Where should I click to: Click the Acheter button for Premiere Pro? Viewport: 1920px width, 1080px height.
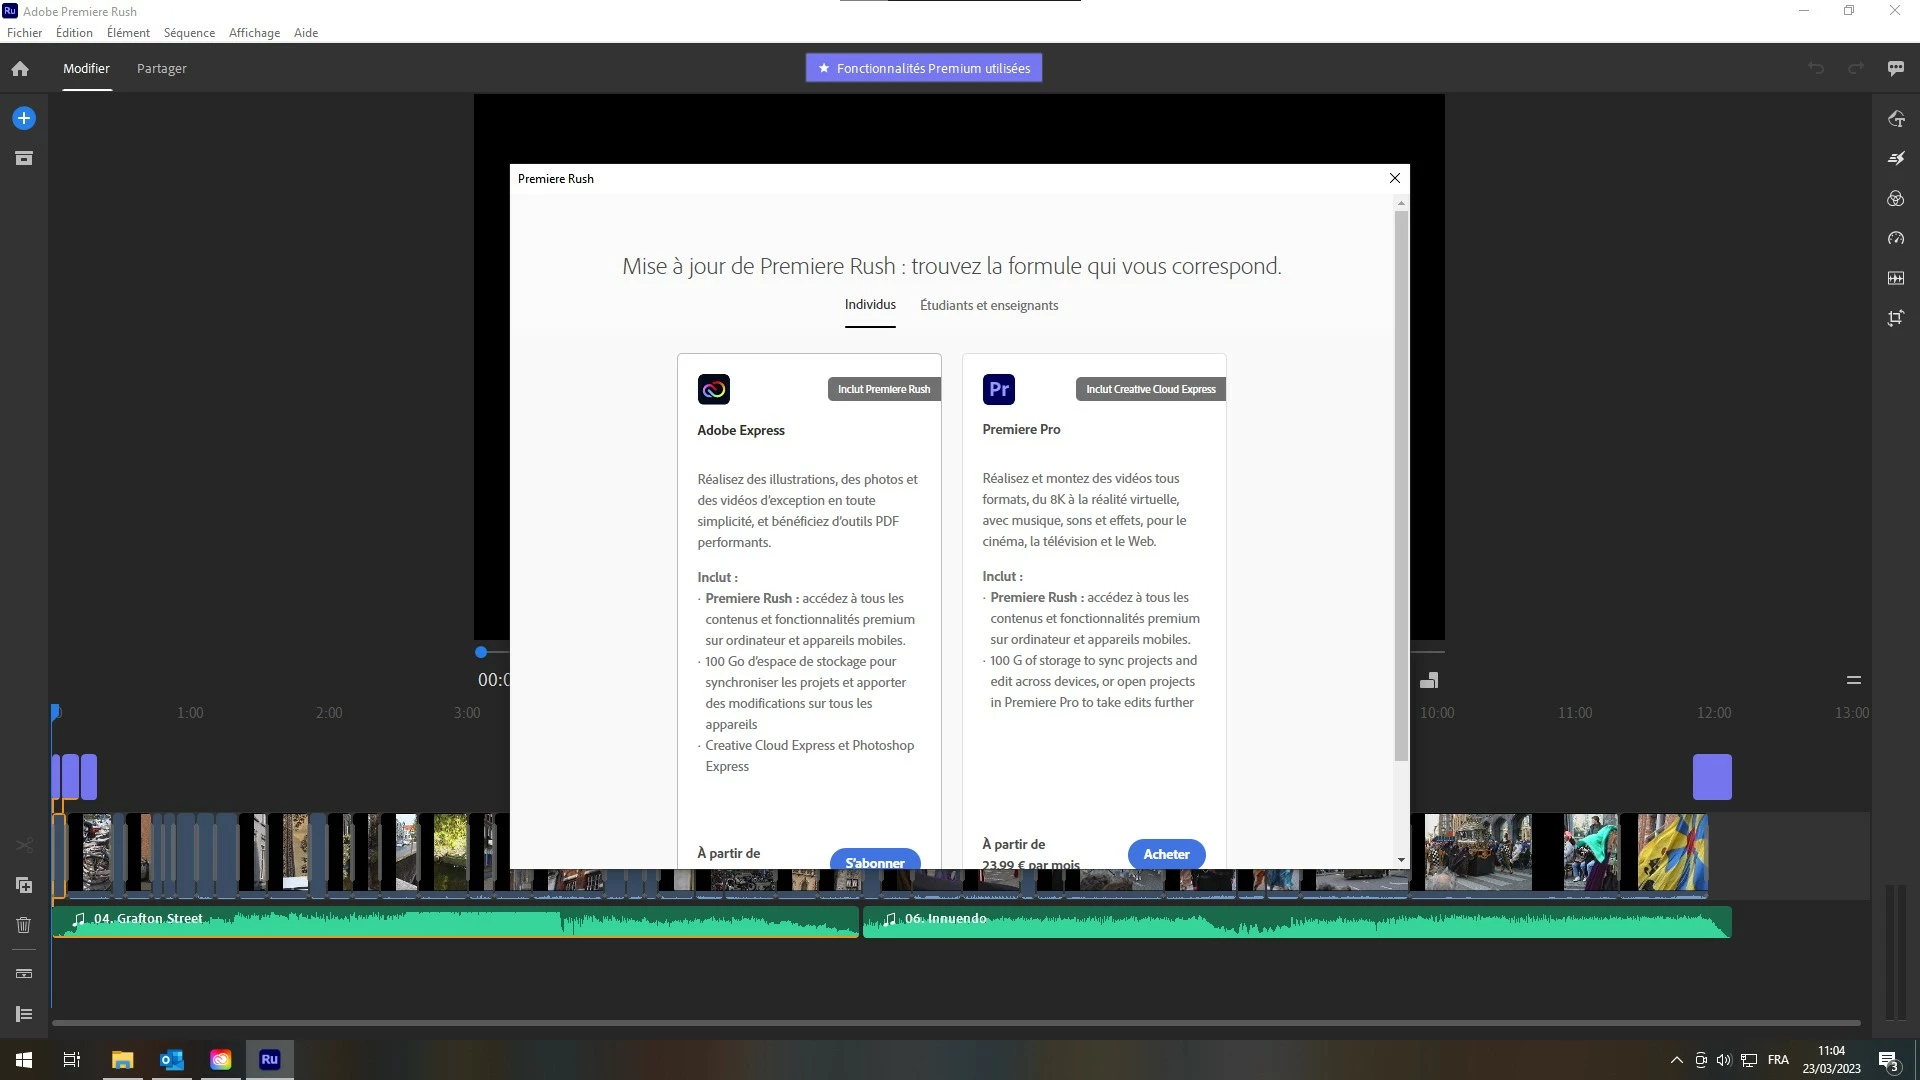pyautogui.click(x=1166, y=854)
